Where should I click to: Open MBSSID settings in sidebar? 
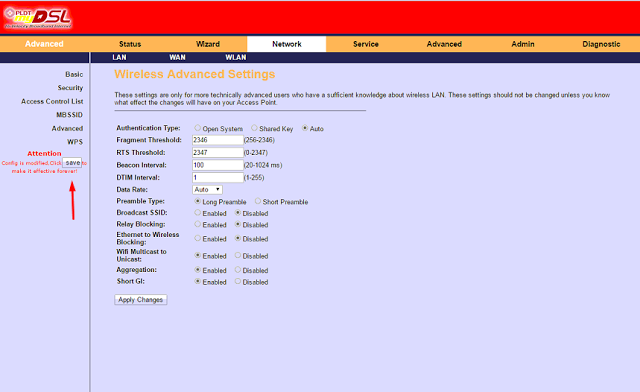[x=69, y=115]
